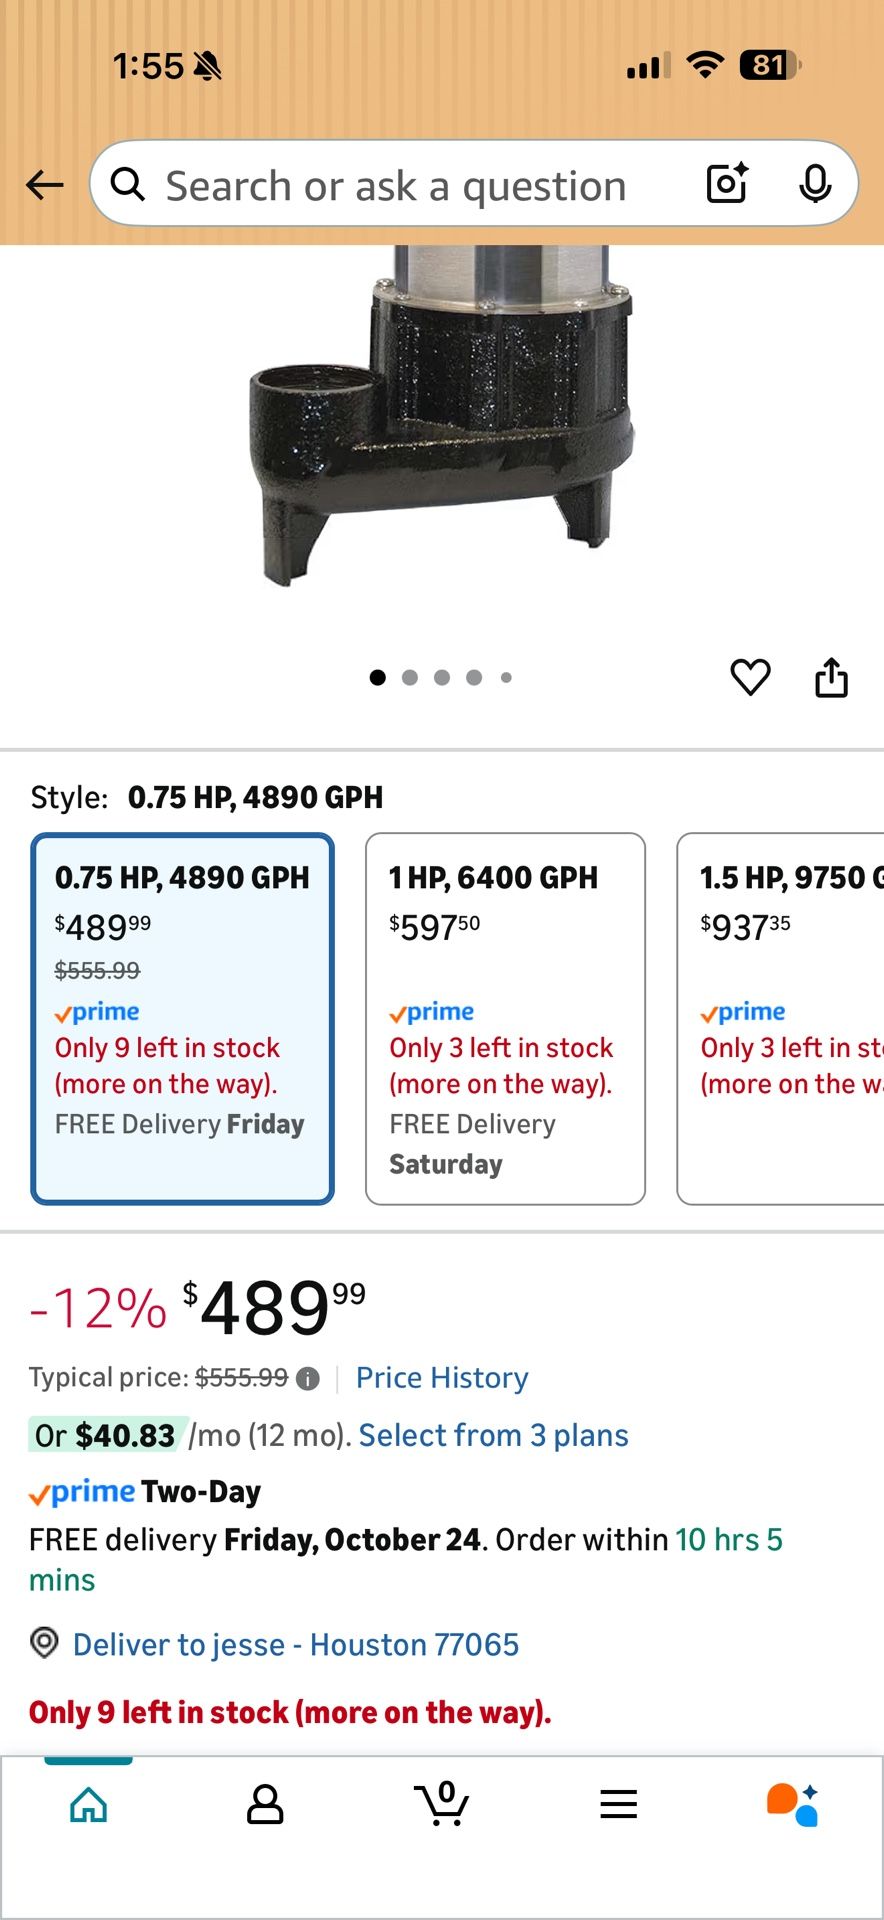This screenshot has height=1920, width=884.
Task: Tap the microphone voice search icon
Action: pos(815,183)
